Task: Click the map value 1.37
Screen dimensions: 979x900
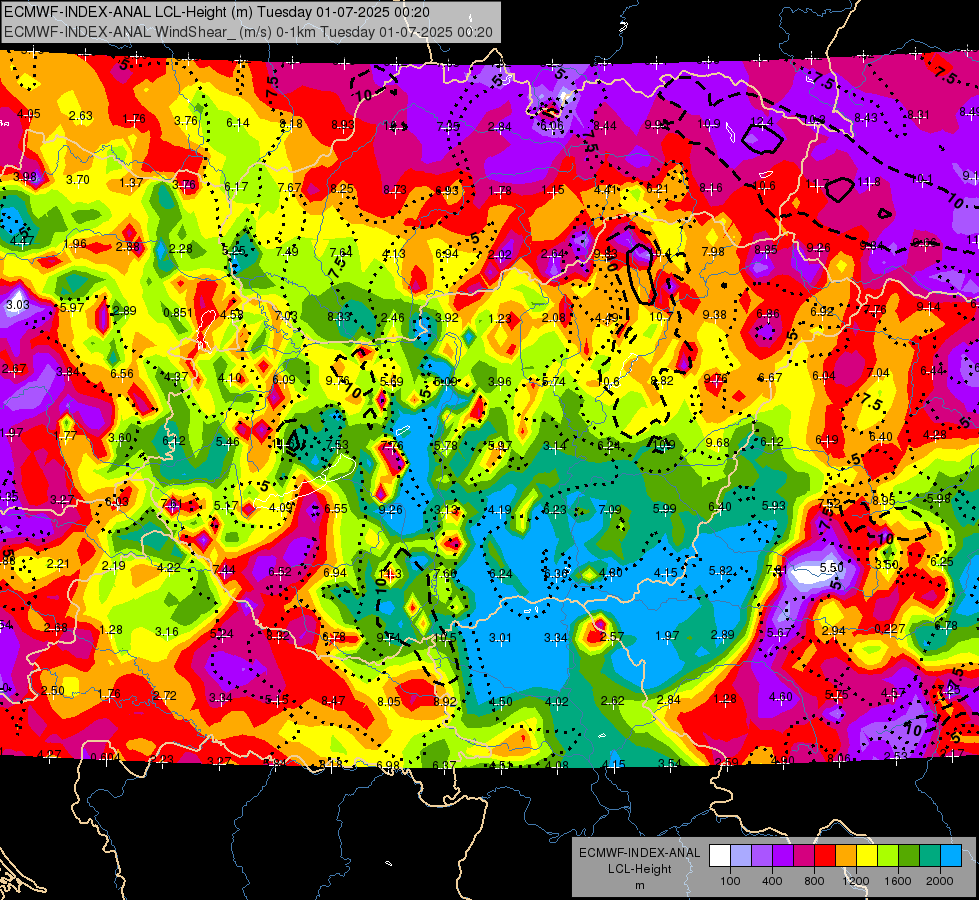Action: [131, 182]
